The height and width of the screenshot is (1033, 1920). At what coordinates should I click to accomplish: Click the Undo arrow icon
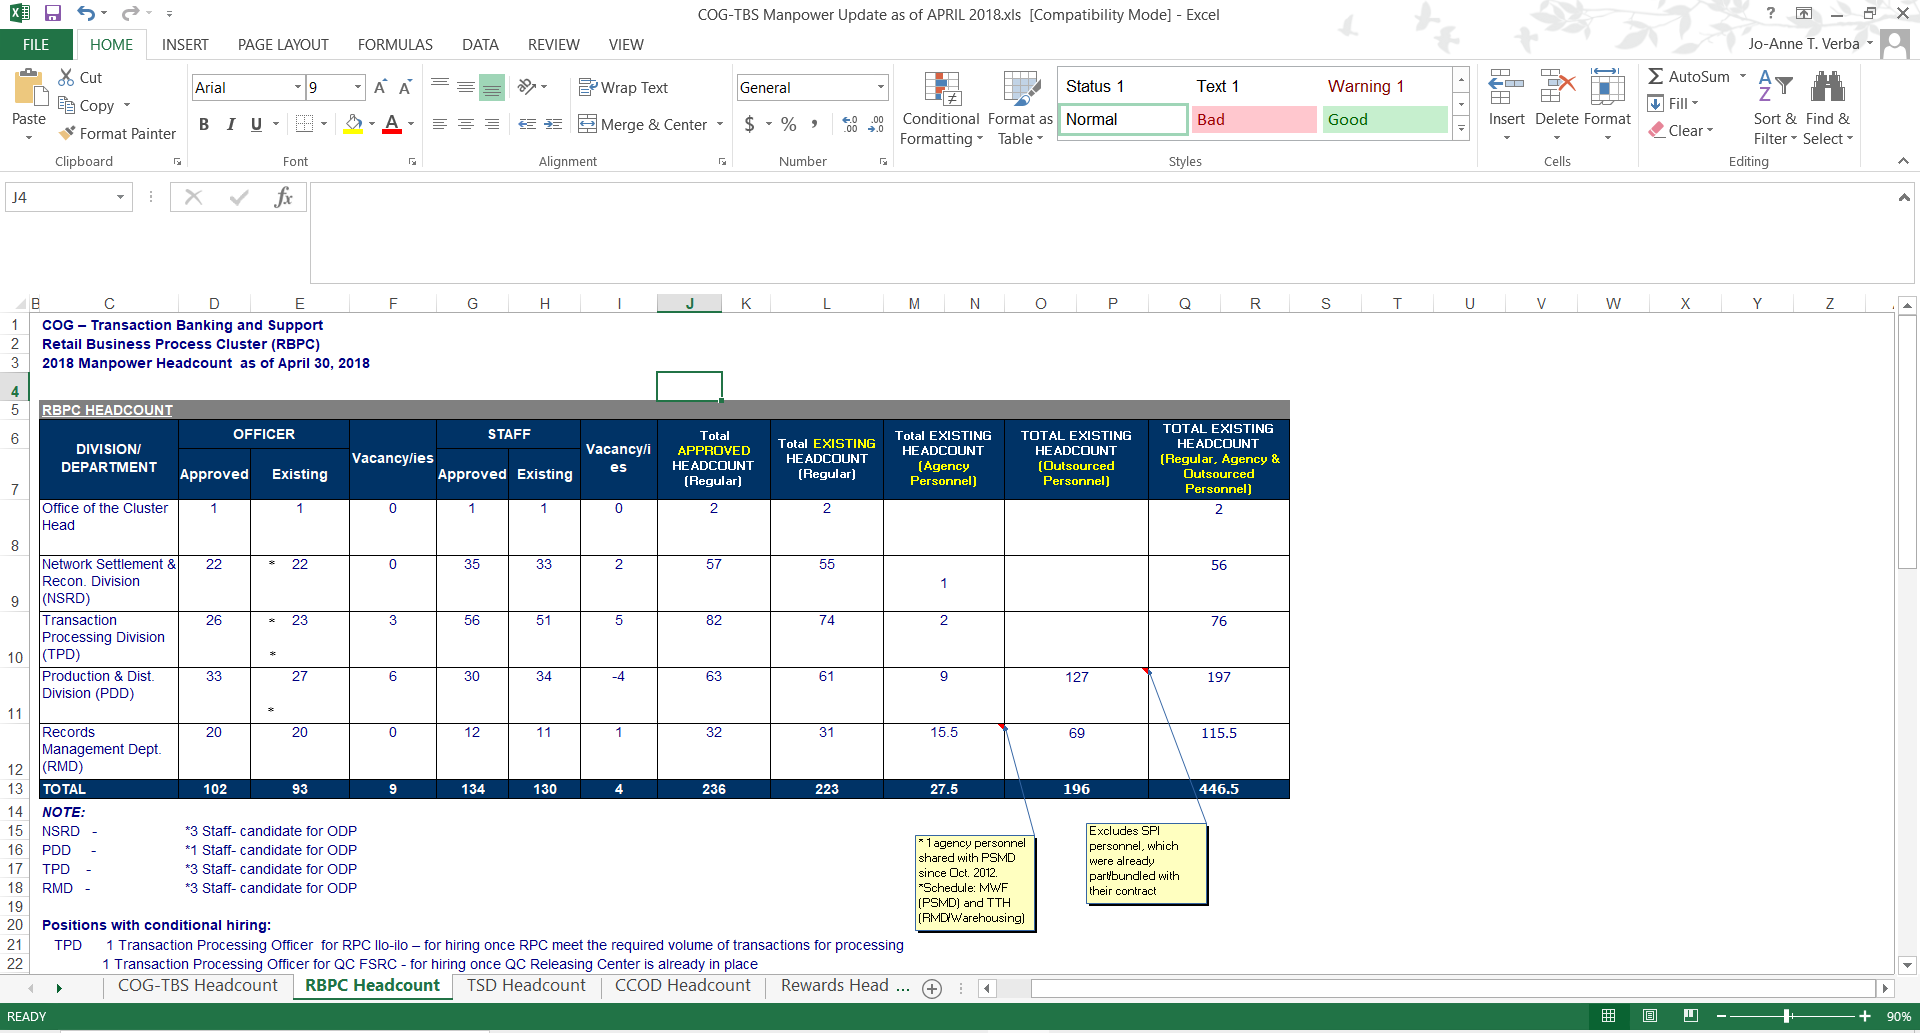(87, 14)
